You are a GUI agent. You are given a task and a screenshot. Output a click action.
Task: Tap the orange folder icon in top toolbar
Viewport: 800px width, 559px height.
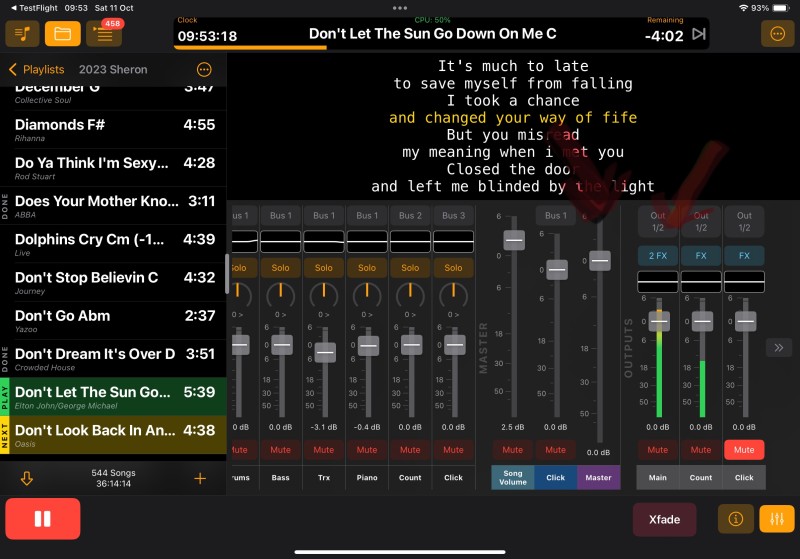click(62, 34)
